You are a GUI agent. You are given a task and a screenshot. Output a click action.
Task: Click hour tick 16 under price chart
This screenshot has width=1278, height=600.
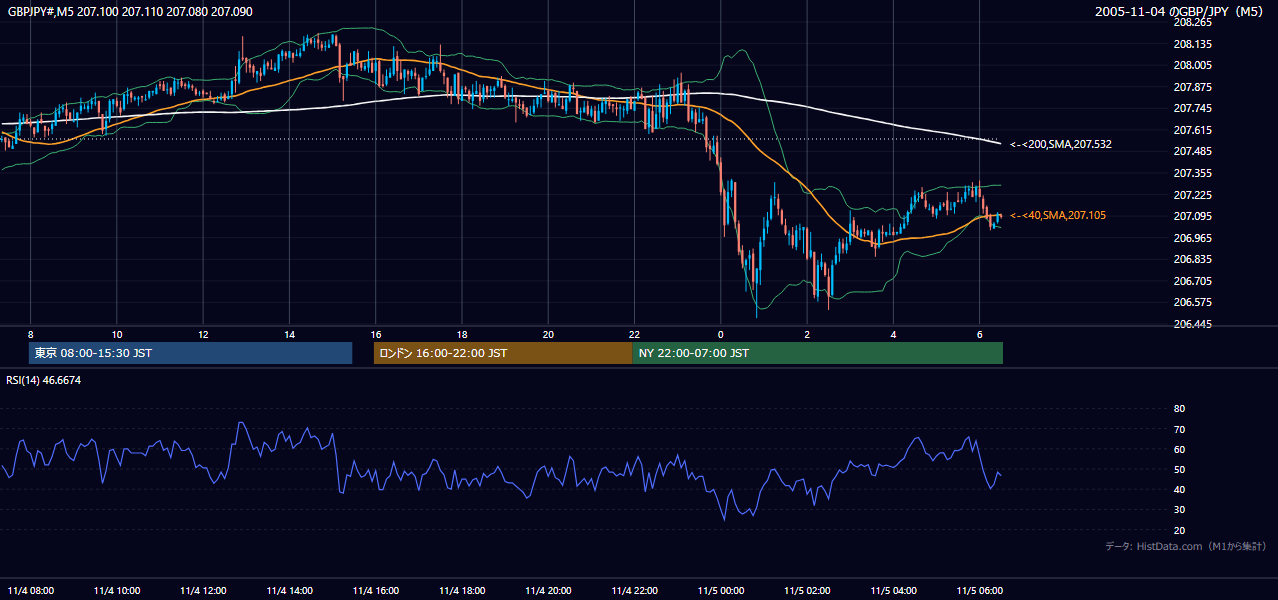[x=376, y=334]
